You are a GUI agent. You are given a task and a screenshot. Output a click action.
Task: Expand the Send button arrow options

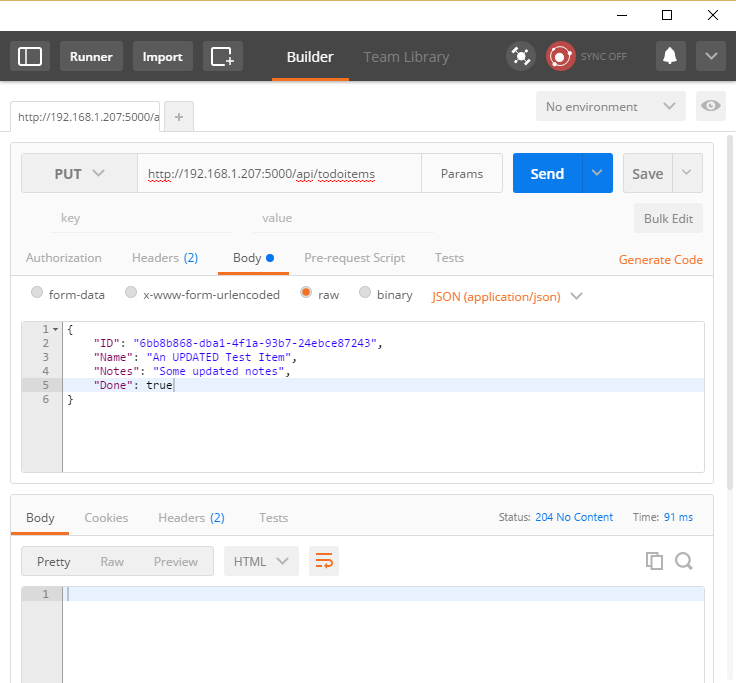[x=597, y=173]
